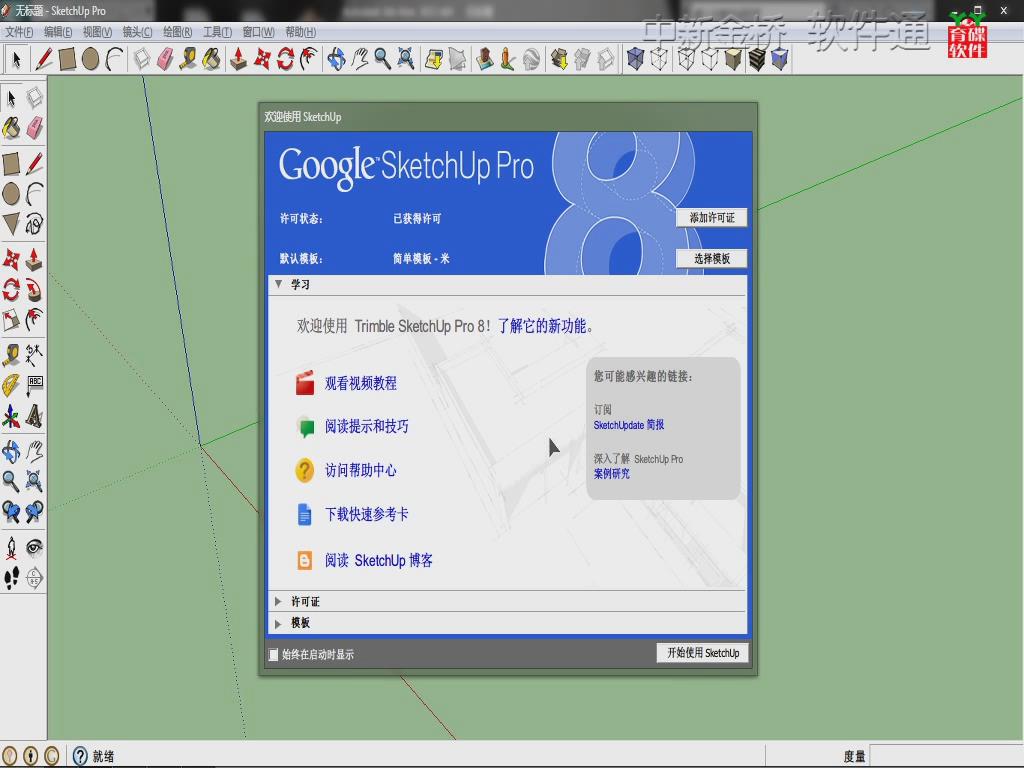Toggle Back Edges face style
The width and height of the screenshot is (1024, 768).
click(x=659, y=59)
